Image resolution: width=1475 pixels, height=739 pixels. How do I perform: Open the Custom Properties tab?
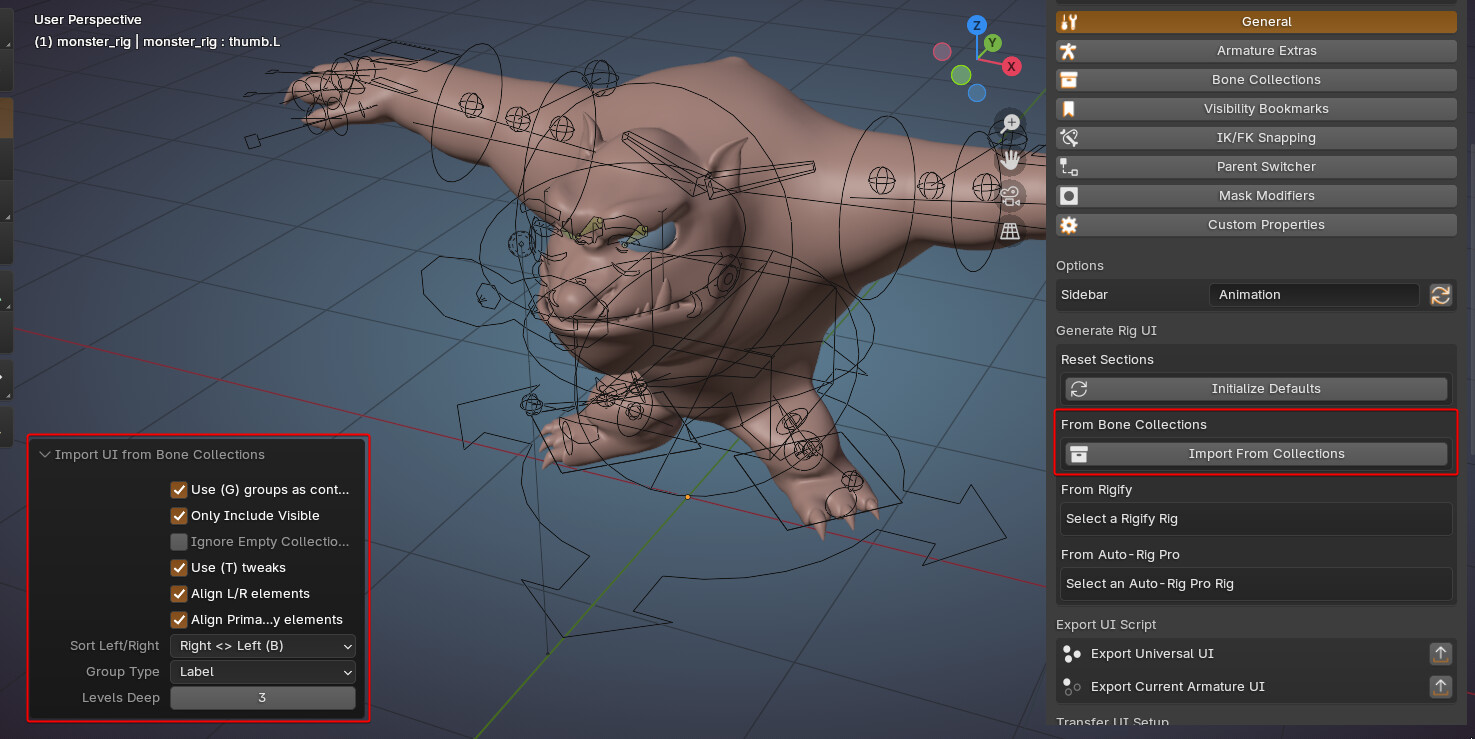tap(1257, 225)
